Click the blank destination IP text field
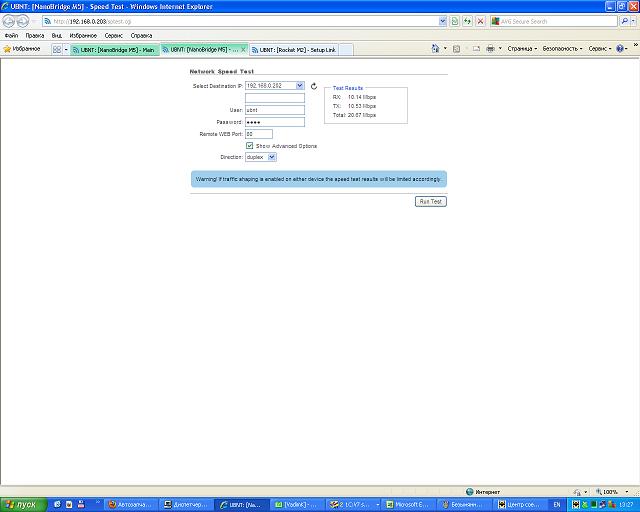Screen dimensions: 640x512 [x=275, y=98]
